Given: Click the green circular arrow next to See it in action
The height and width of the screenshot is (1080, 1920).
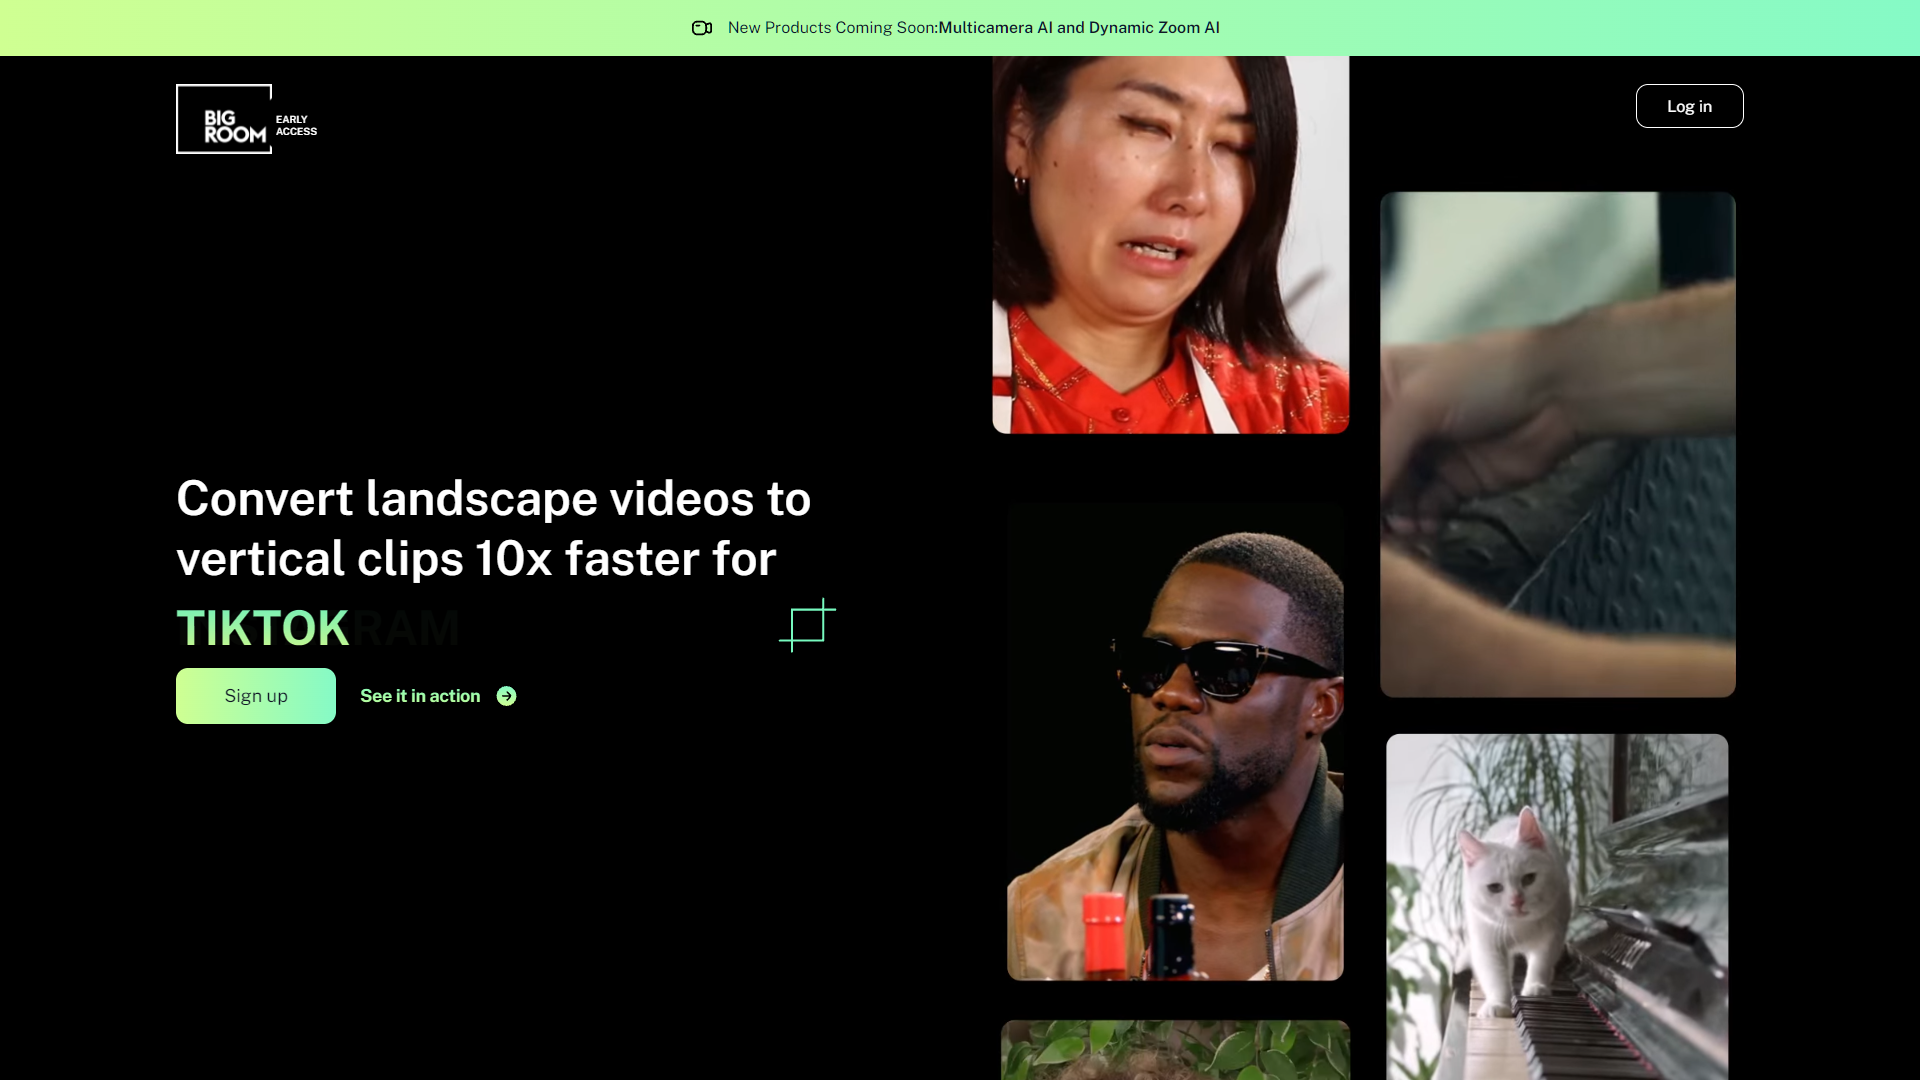Looking at the screenshot, I should [506, 696].
